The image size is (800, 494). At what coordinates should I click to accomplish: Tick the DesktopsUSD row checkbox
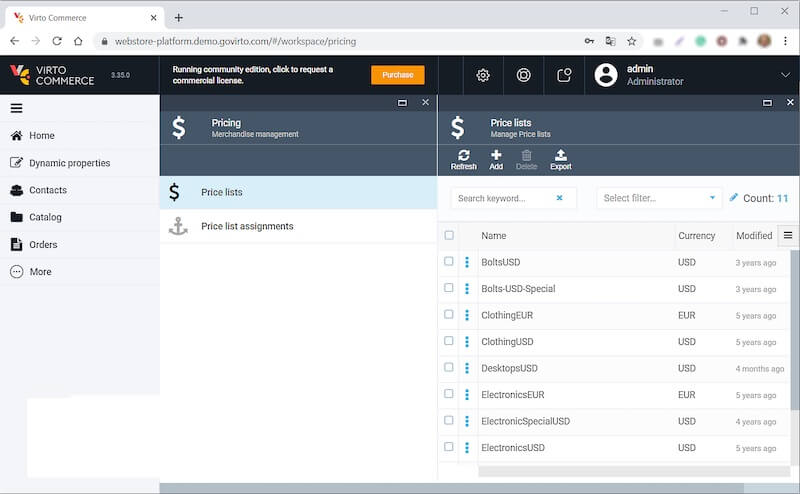449,368
